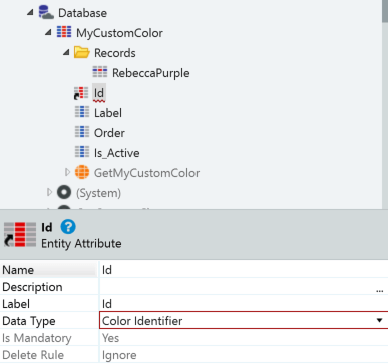Click the bold Id title in properties header
Image resolution: width=388 pixels, height=364 pixels.
[x=47, y=227]
